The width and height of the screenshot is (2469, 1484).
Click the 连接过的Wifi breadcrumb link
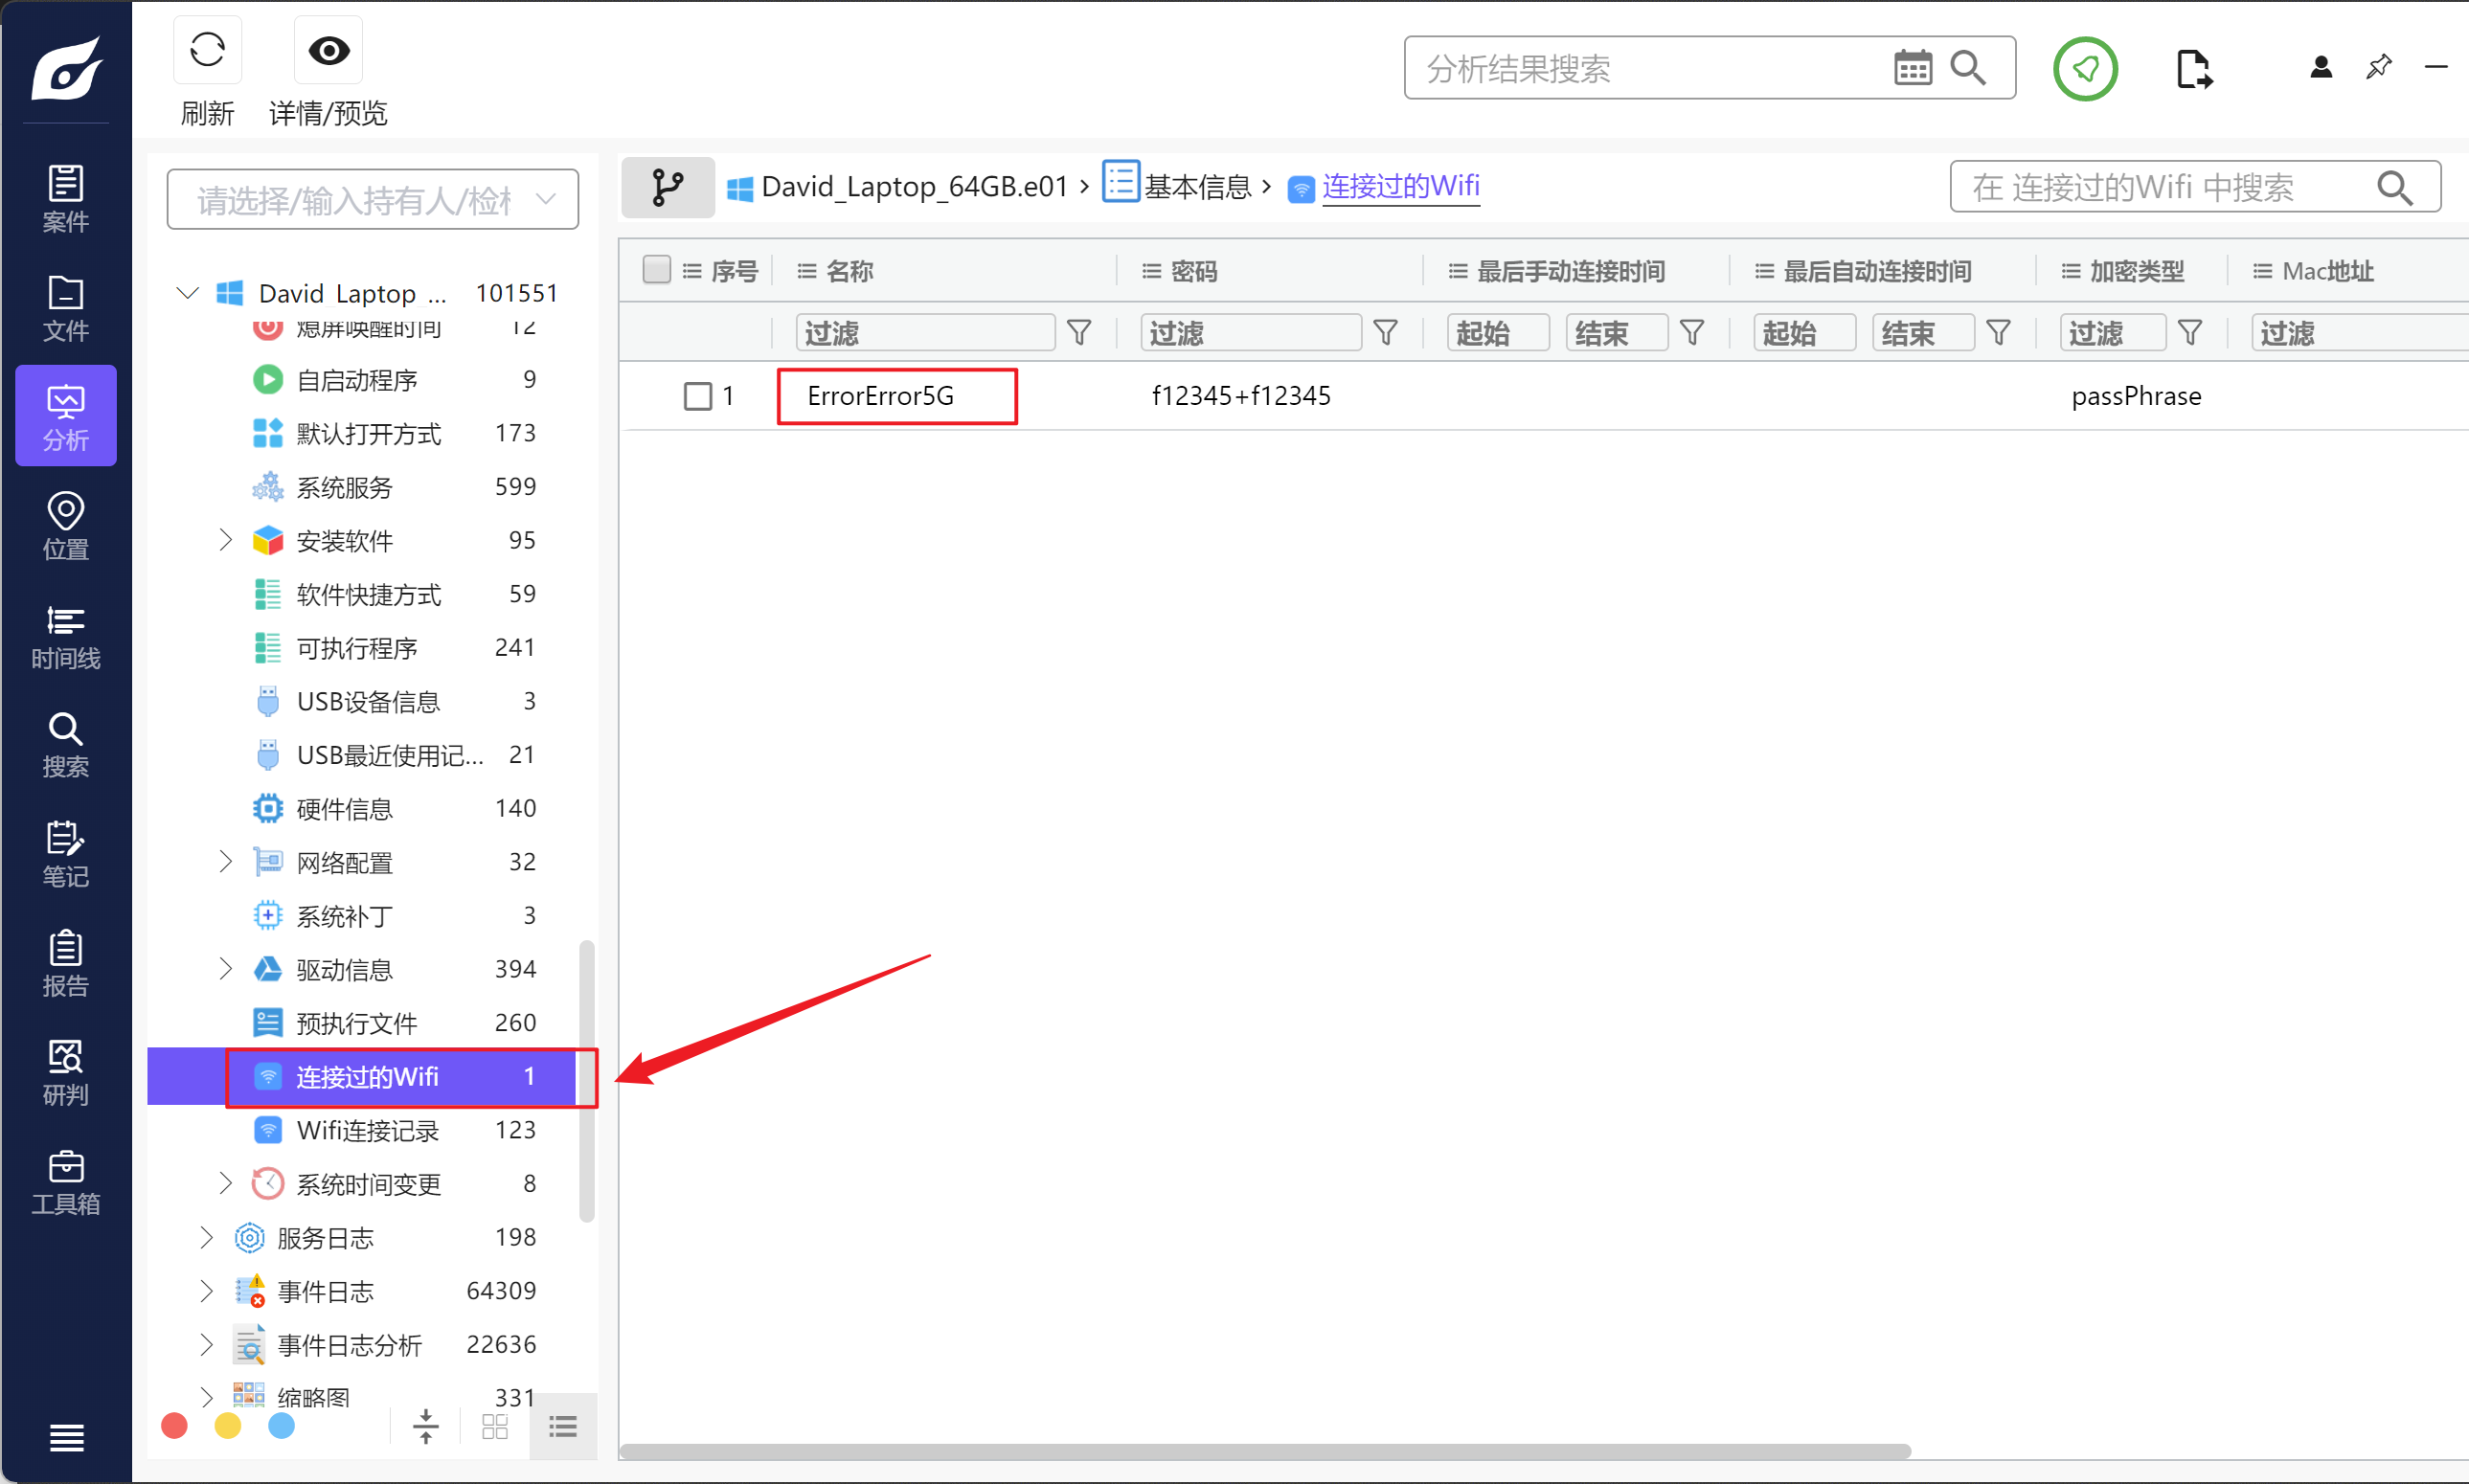point(1400,186)
